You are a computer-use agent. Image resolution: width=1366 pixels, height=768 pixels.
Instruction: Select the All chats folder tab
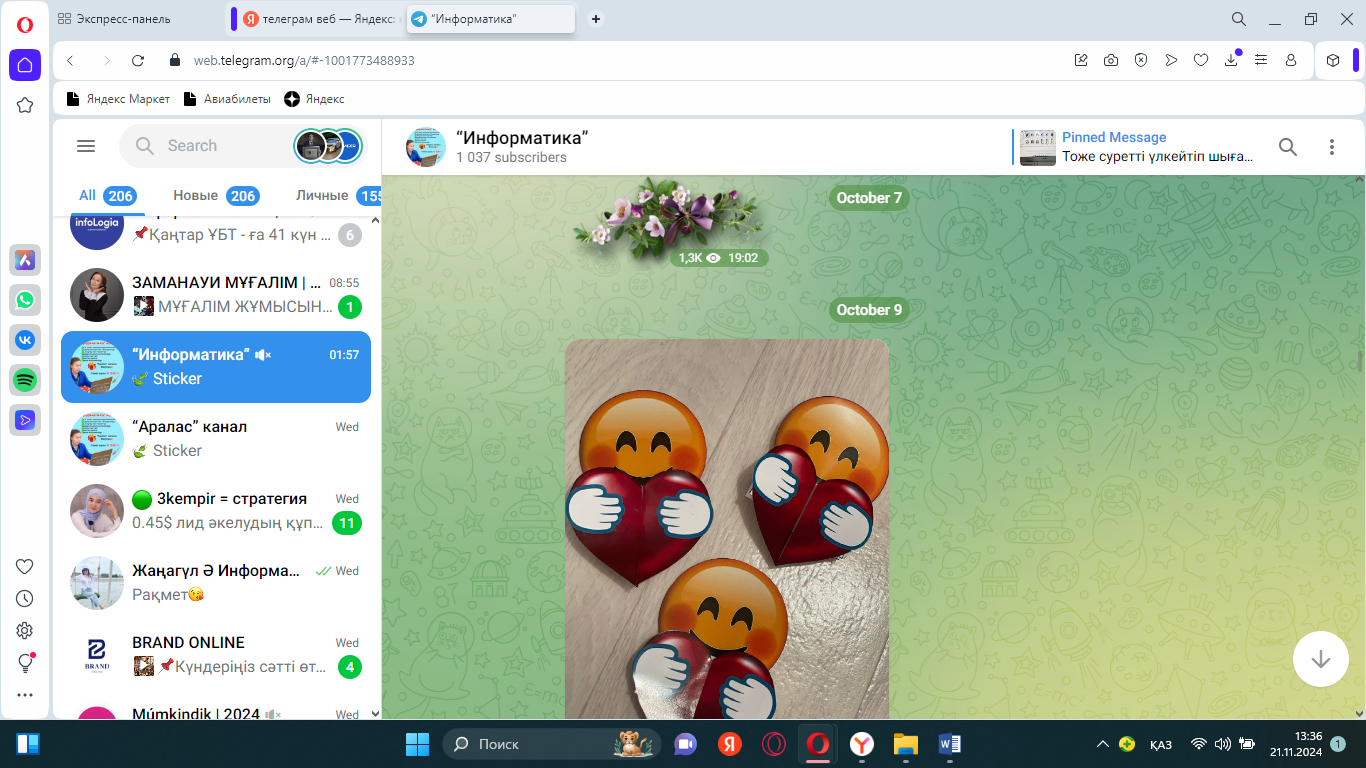108,196
